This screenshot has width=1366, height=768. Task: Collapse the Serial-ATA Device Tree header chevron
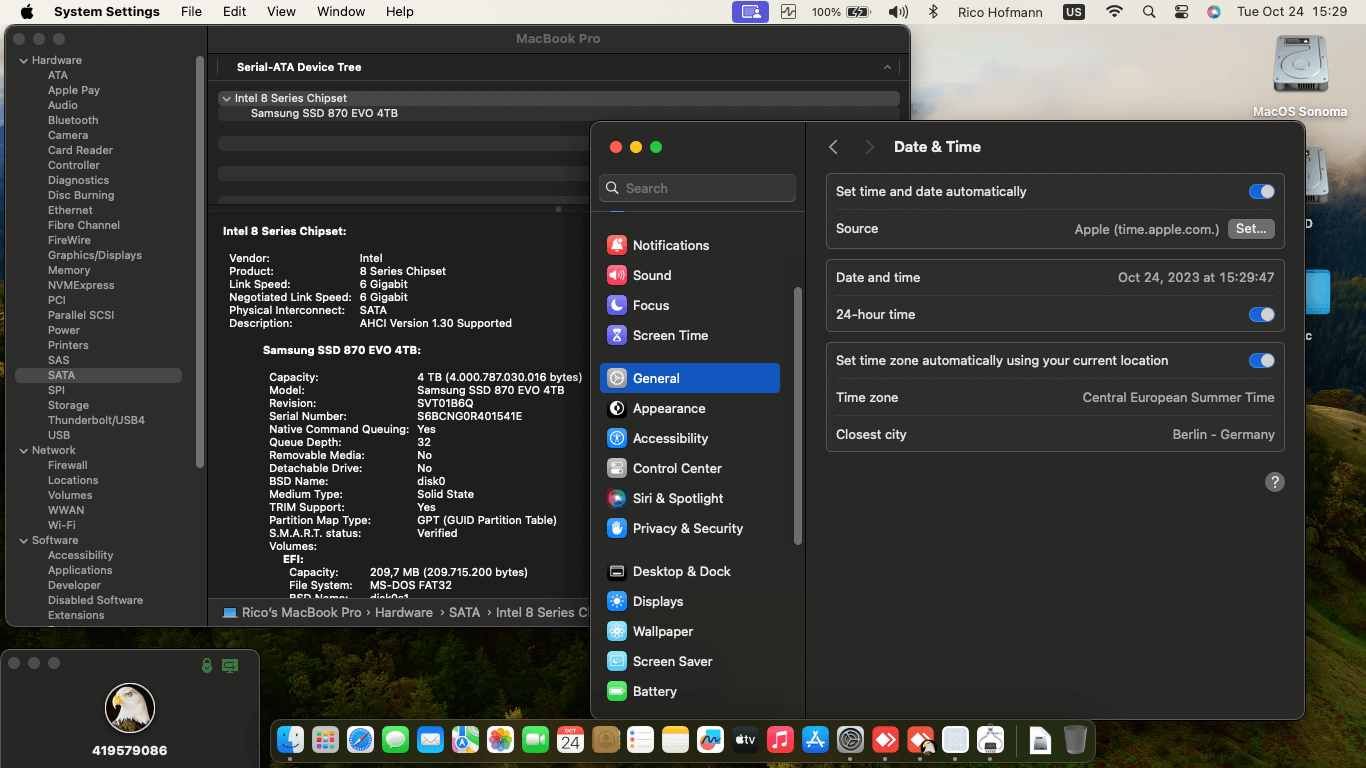coord(887,67)
